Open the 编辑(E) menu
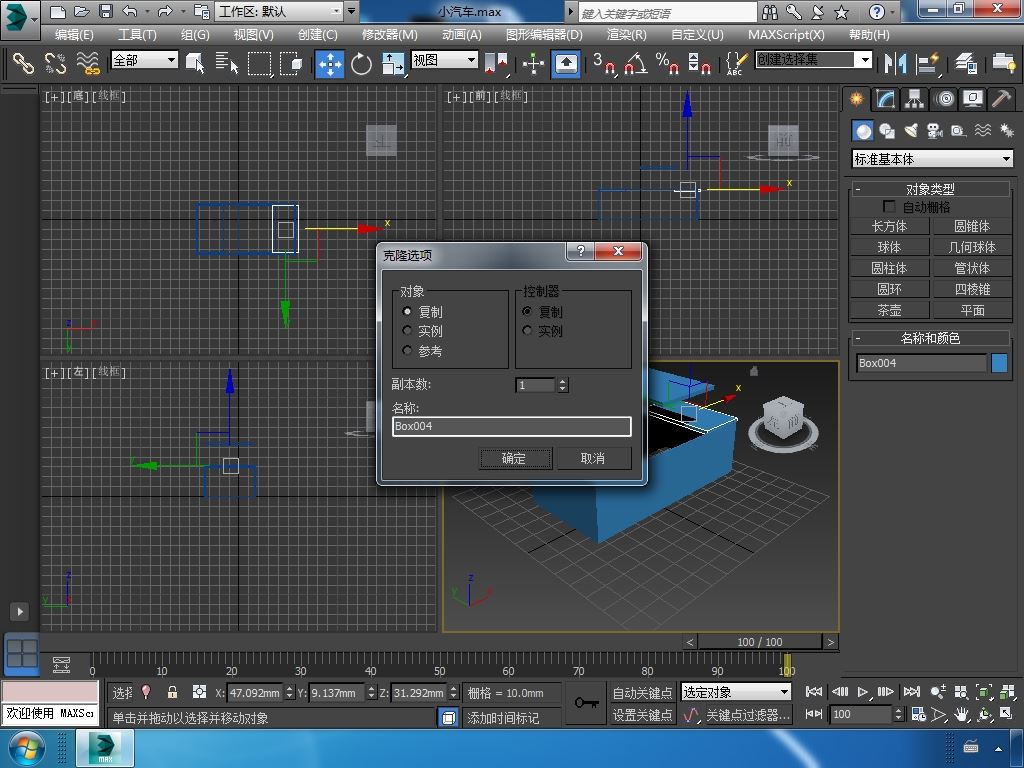1024x768 pixels. tap(74, 35)
